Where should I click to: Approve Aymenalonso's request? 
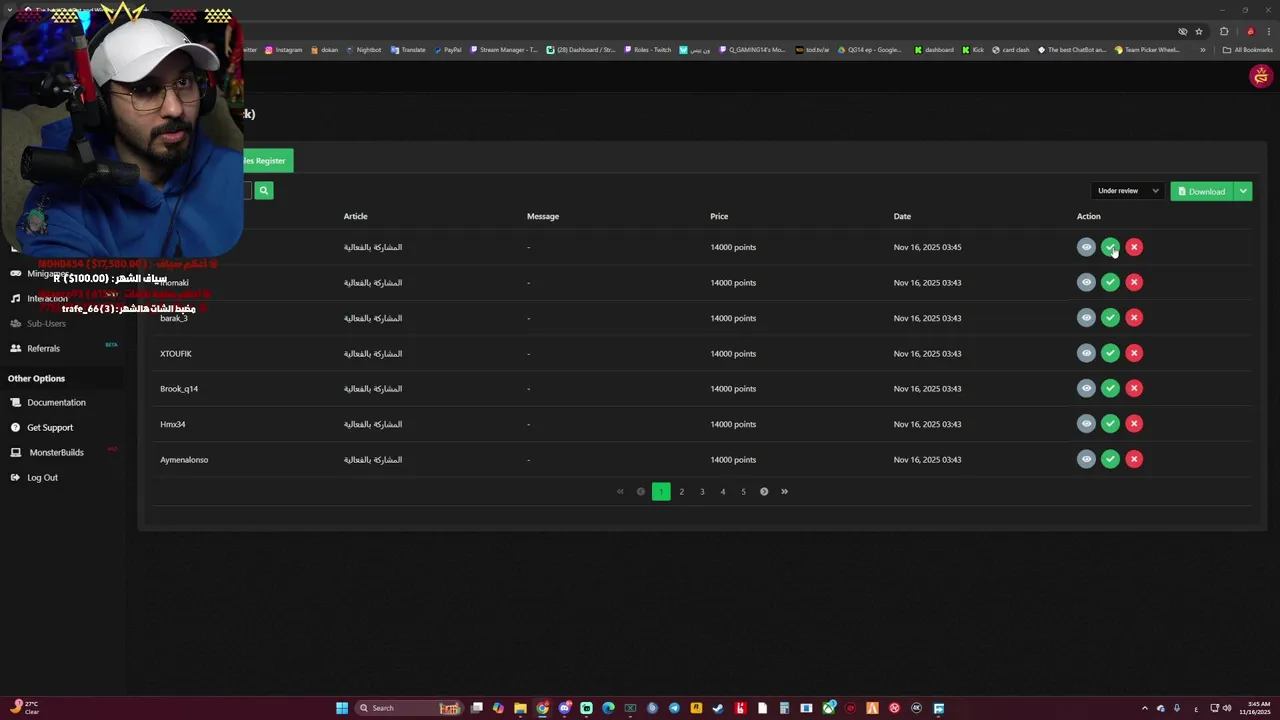1110,459
